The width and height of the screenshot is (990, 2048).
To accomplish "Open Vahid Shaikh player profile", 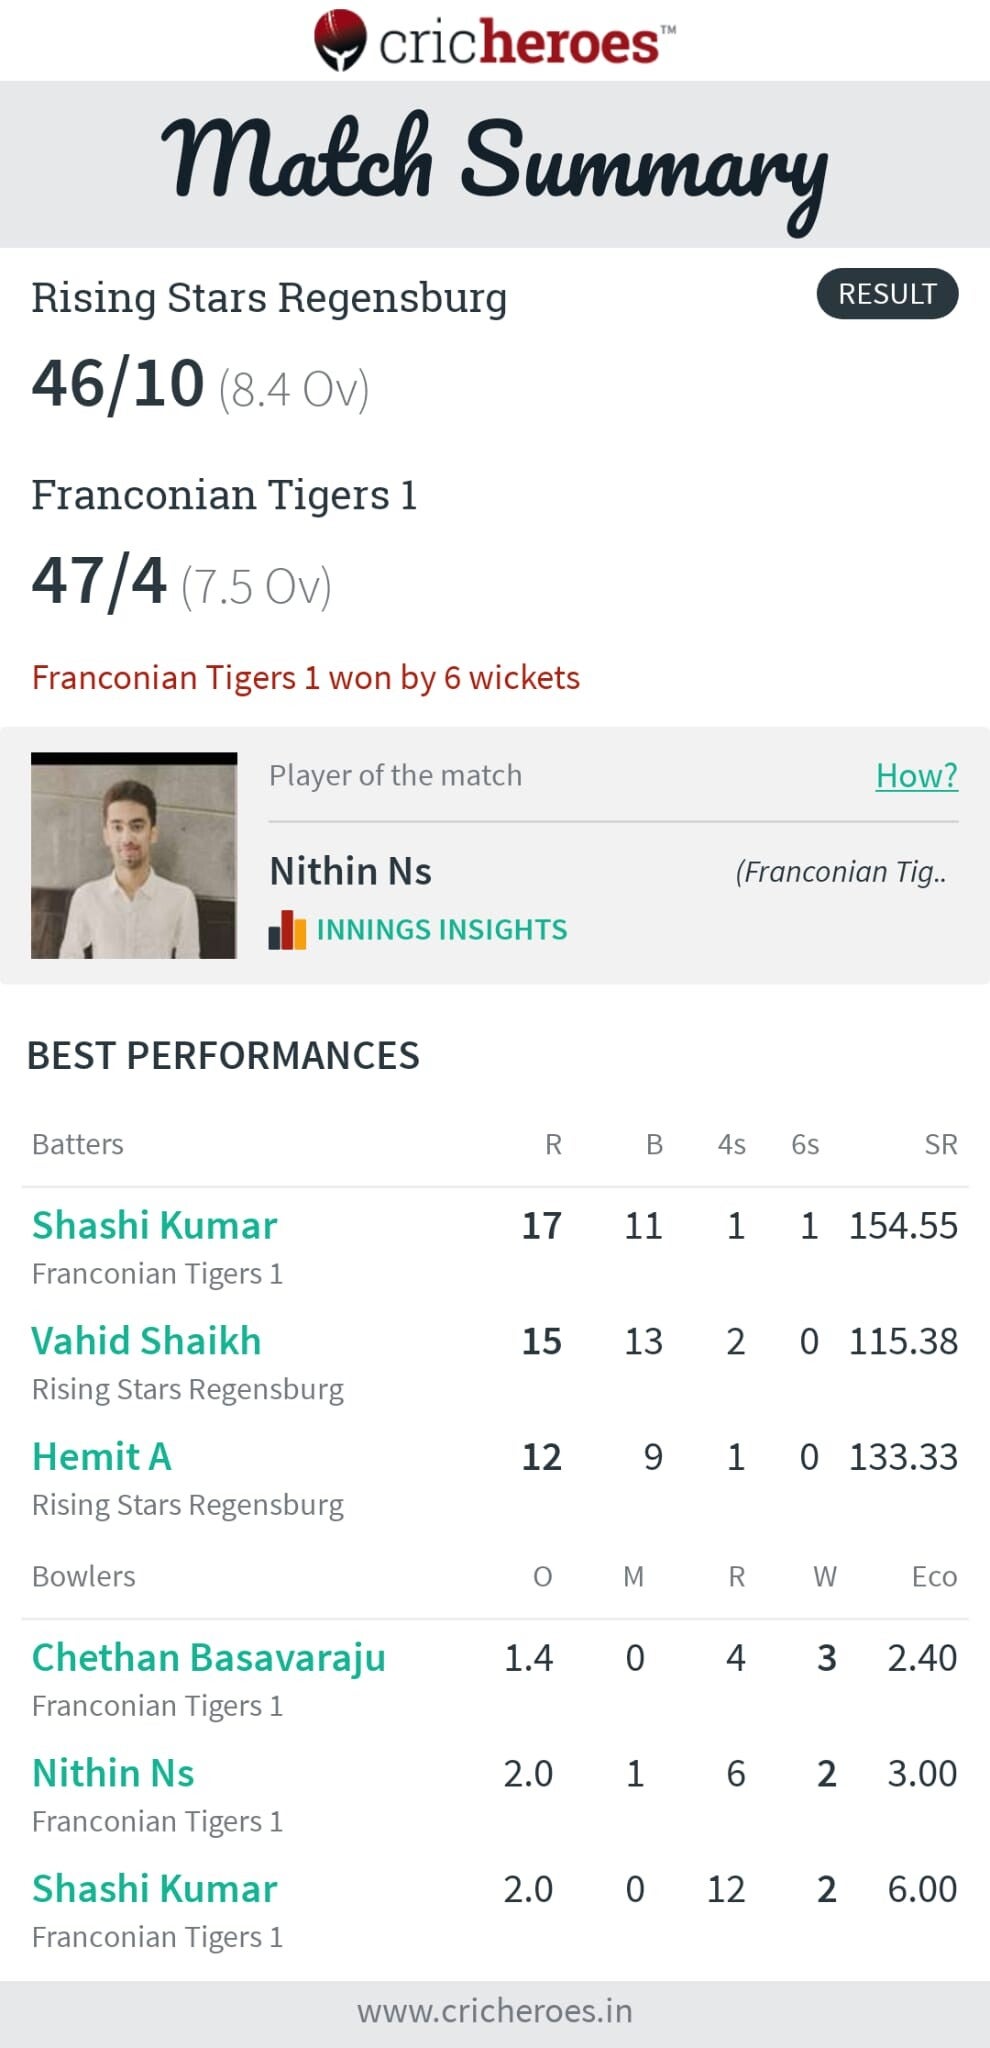I will tap(146, 1341).
